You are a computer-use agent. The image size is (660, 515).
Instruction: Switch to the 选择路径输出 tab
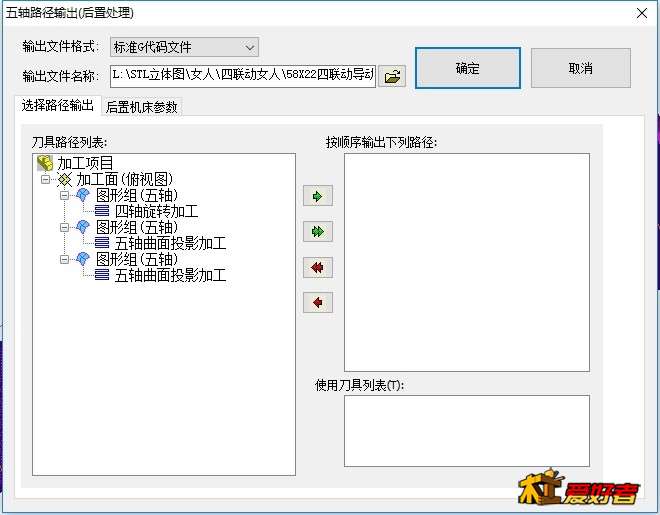point(58,105)
